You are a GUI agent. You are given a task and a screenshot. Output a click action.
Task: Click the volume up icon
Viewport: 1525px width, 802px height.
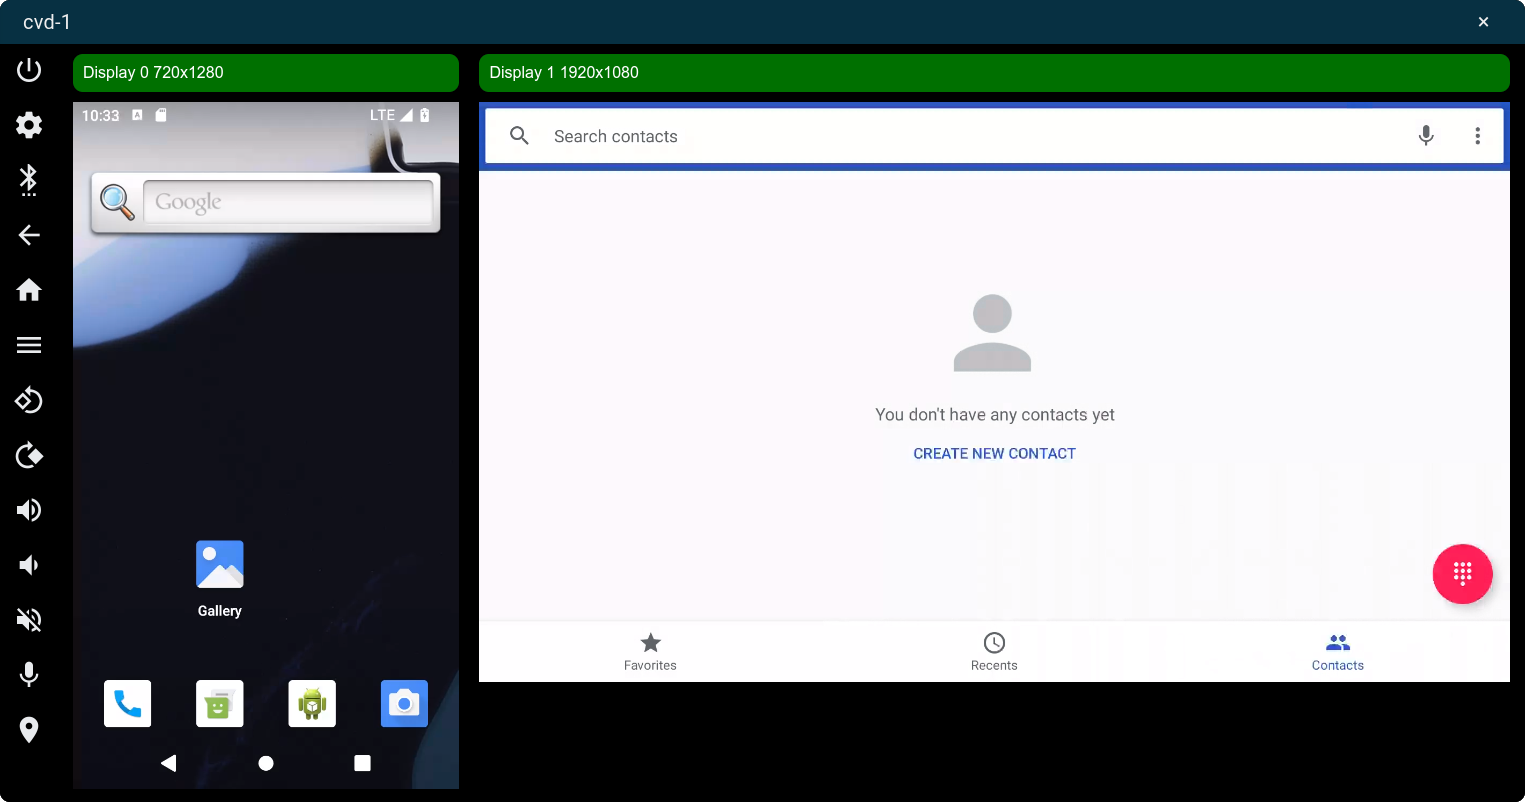tap(29, 510)
